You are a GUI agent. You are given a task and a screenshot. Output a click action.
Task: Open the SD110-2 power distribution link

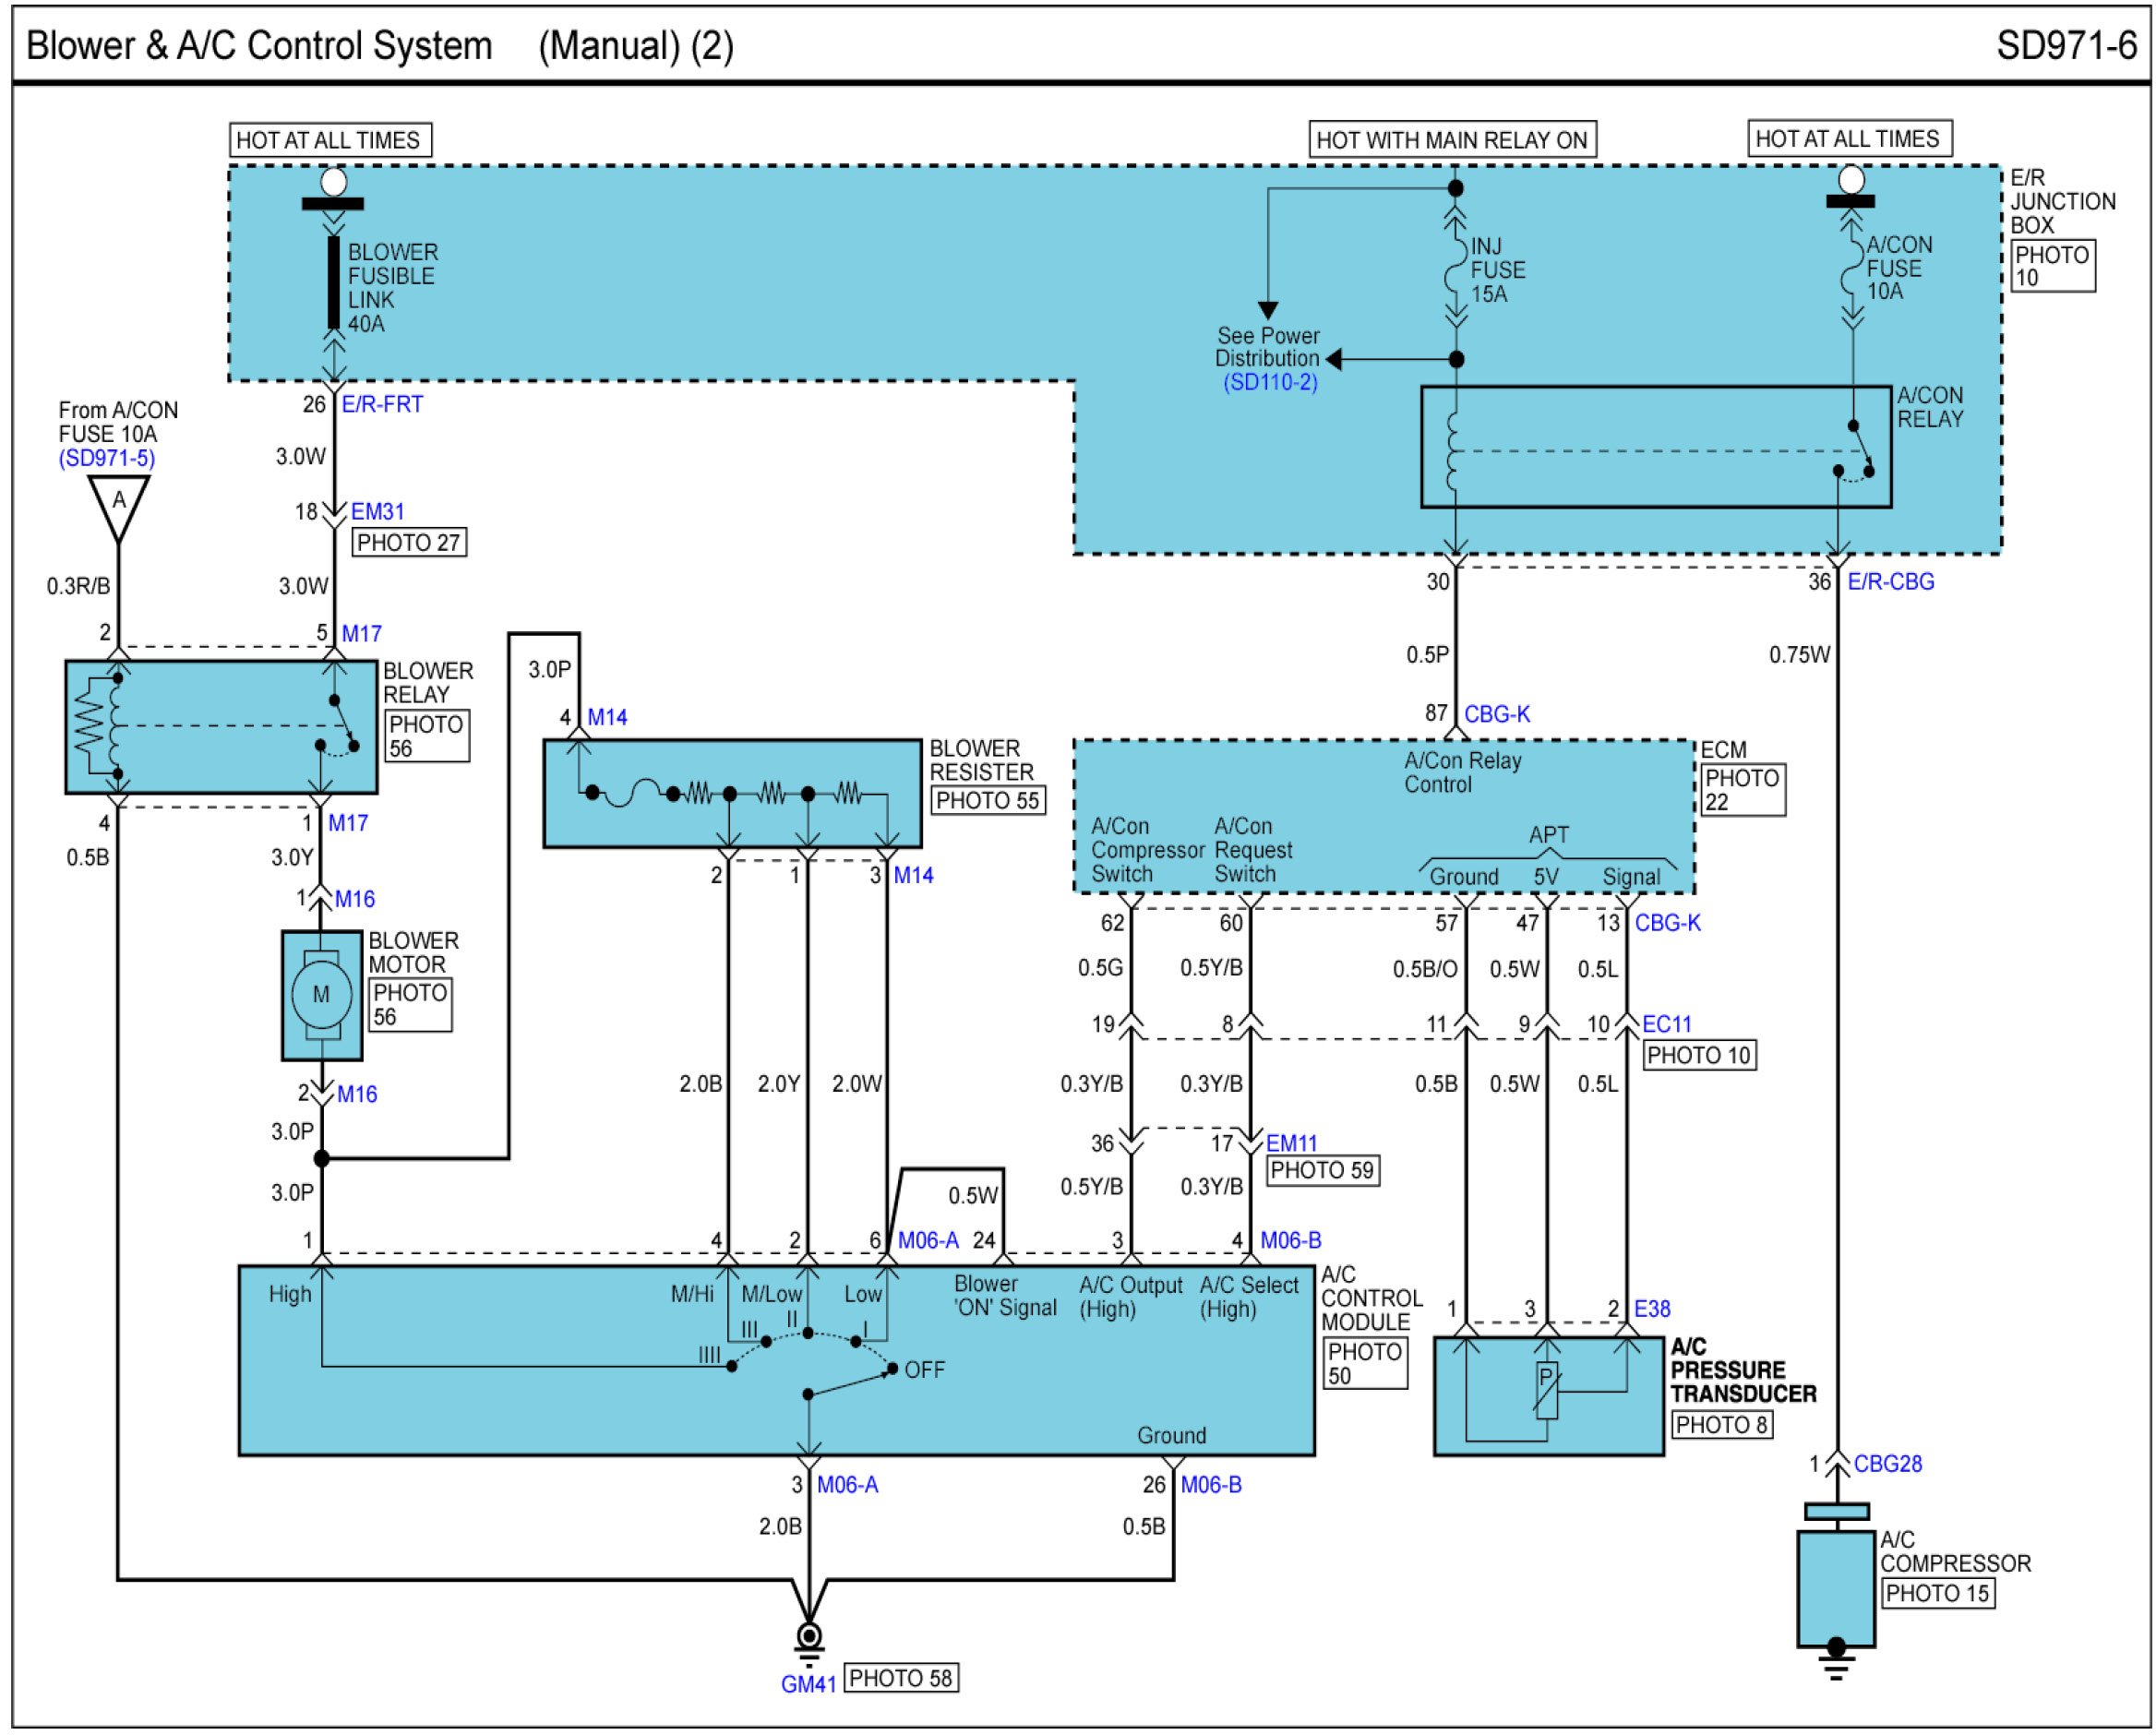coord(1270,382)
